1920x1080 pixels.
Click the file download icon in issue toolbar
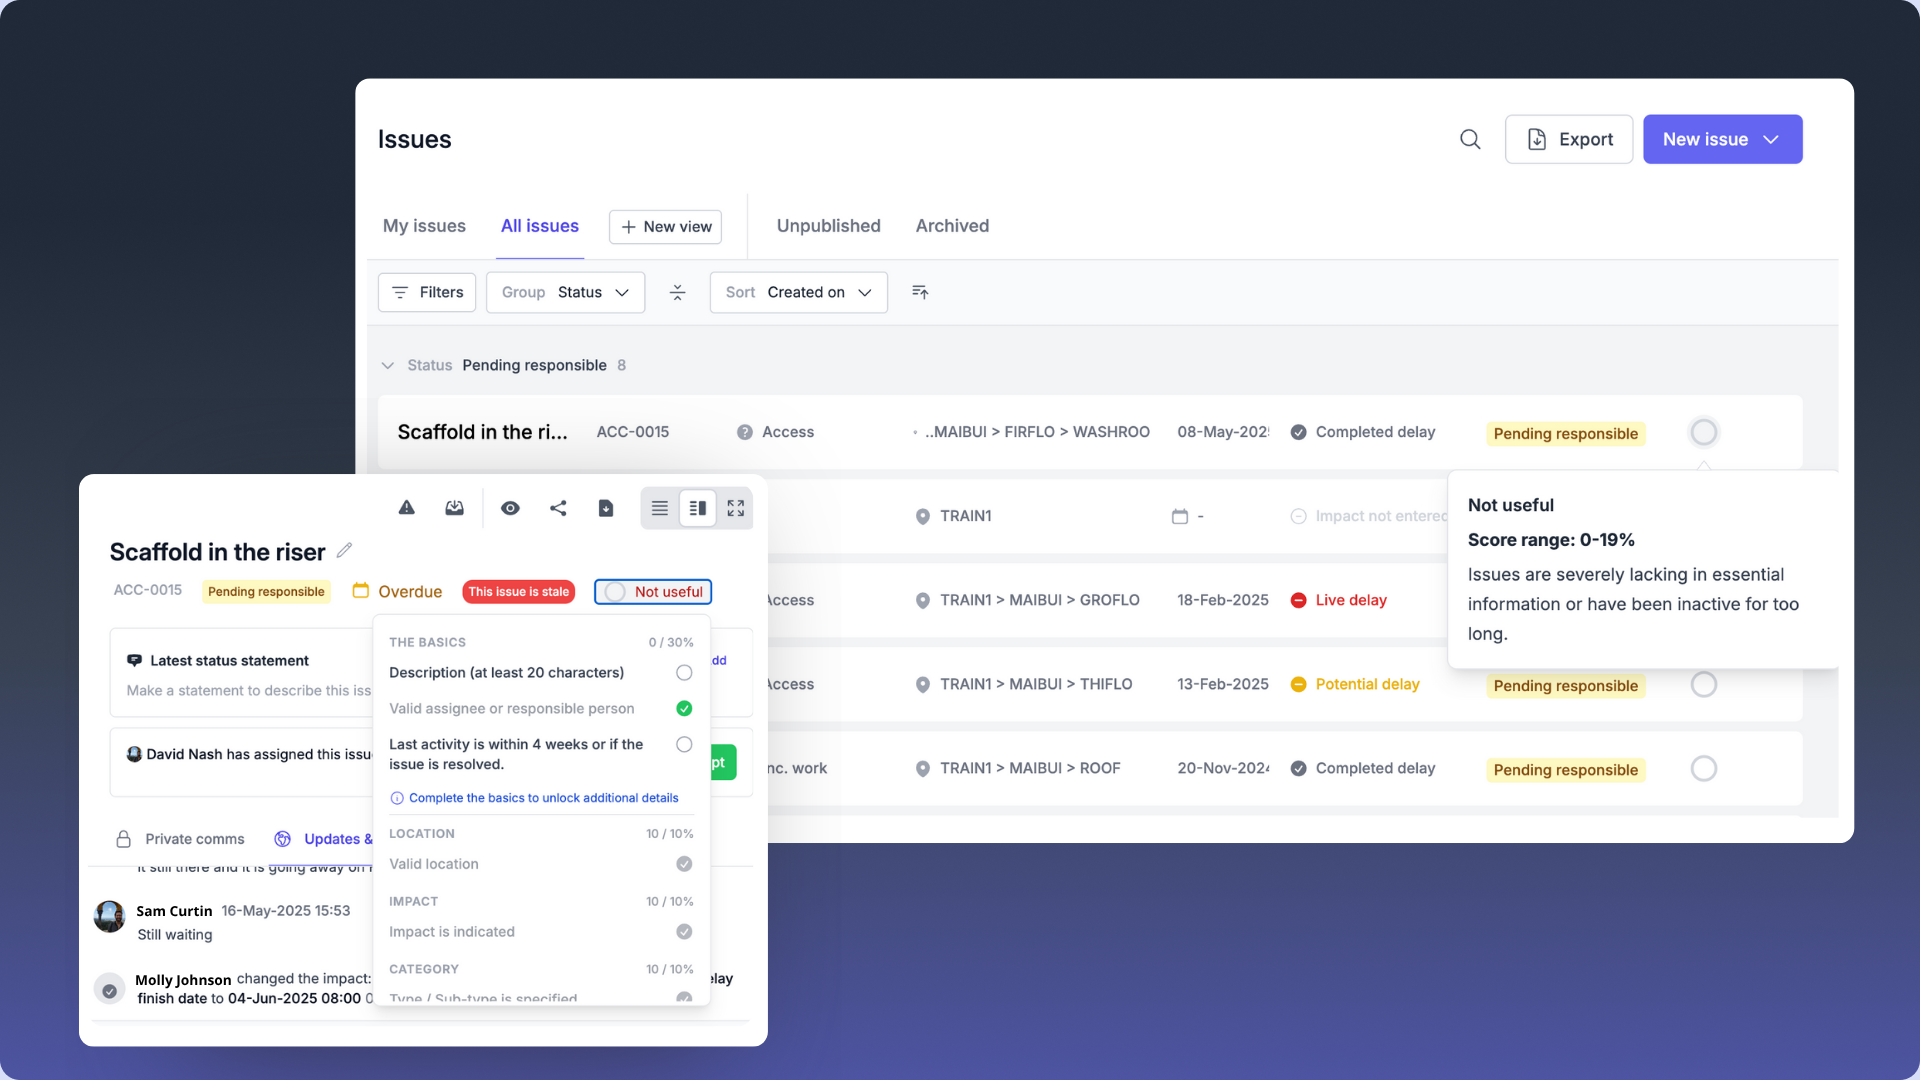click(606, 508)
